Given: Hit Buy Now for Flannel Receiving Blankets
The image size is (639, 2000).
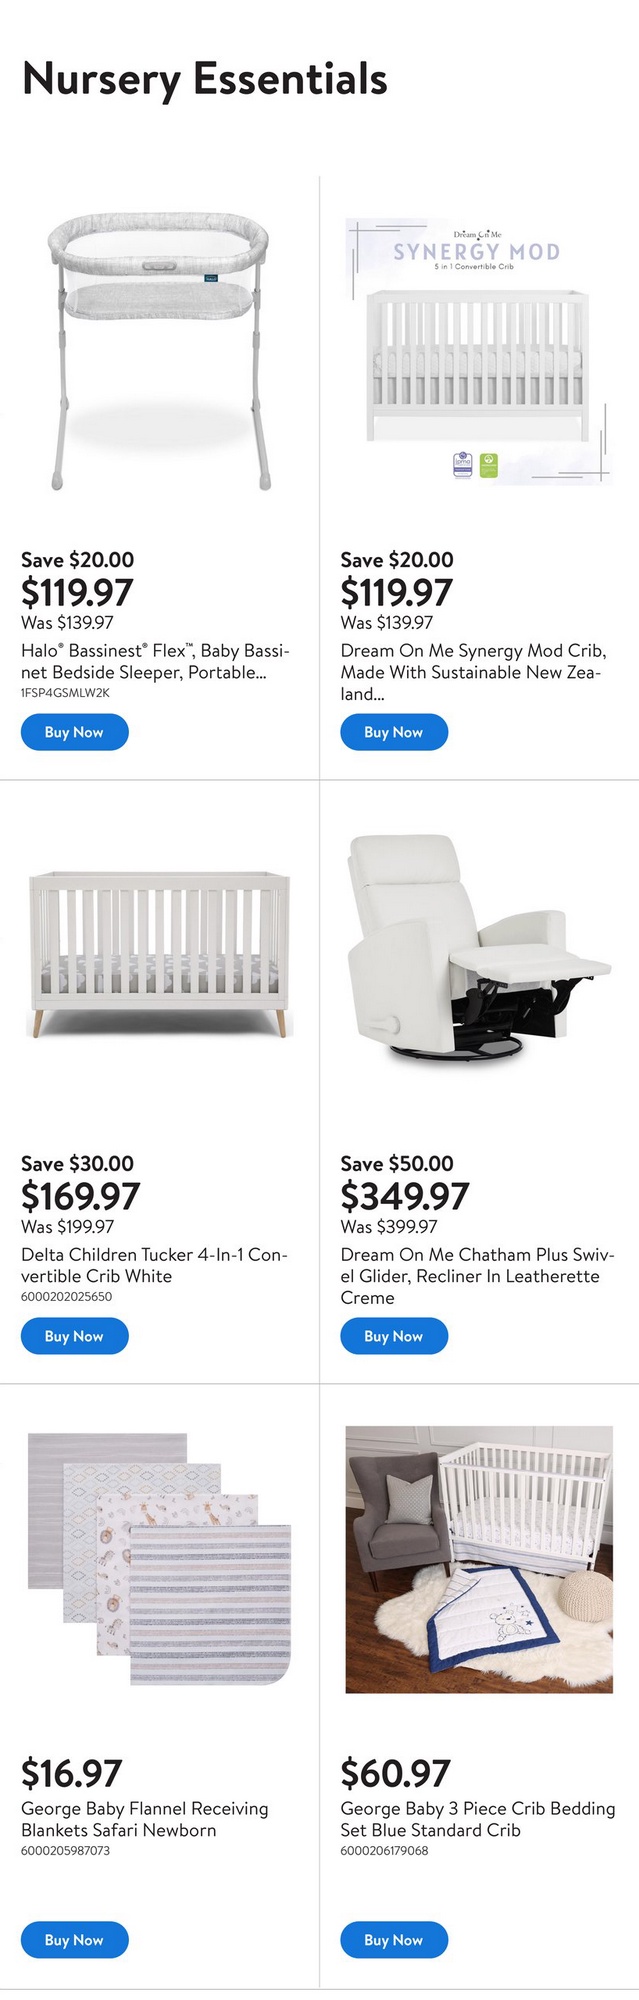Looking at the screenshot, I should click(74, 1940).
